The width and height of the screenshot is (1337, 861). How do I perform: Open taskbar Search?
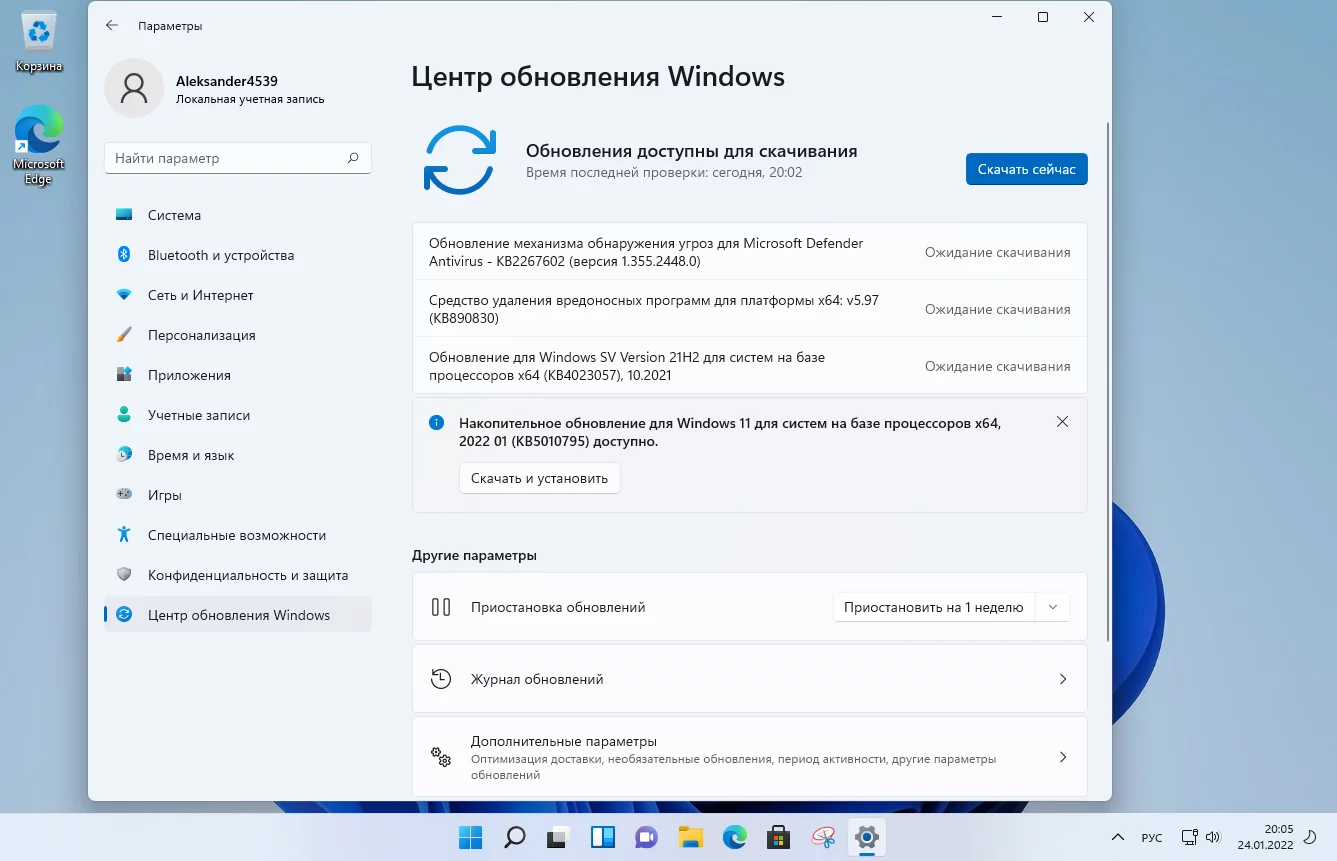(514, 837)
